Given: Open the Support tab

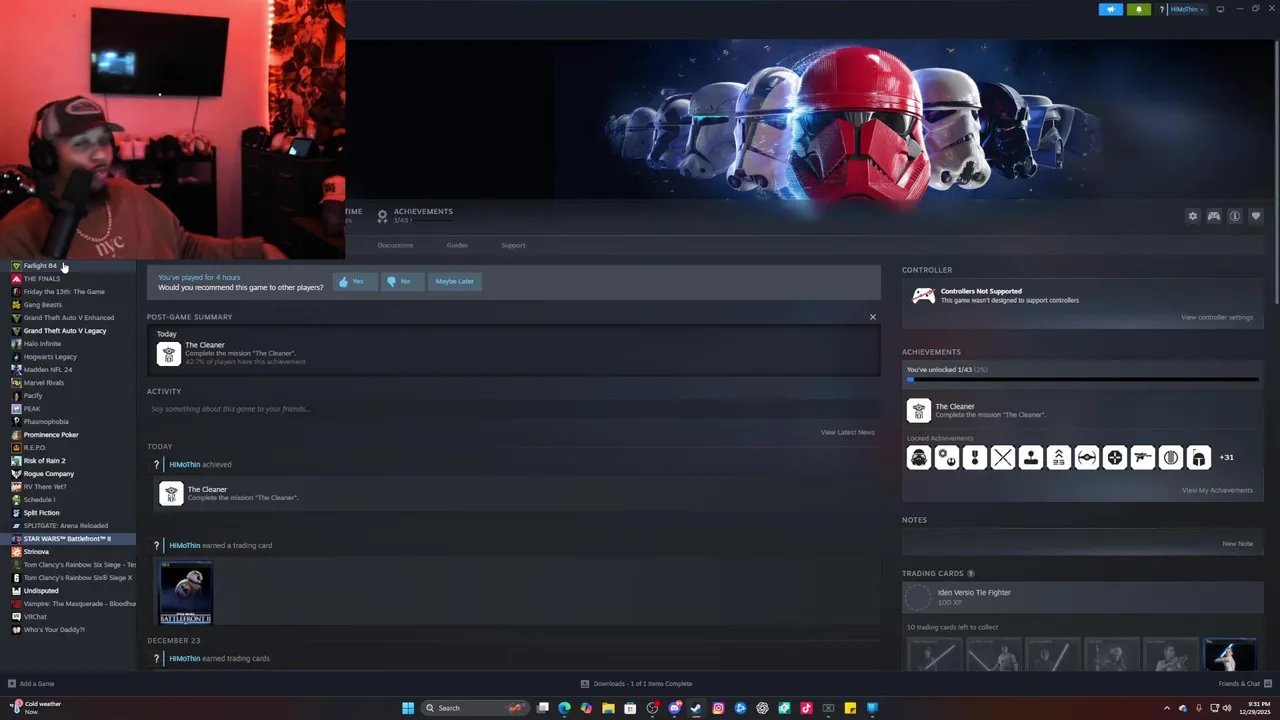Looking at the screenshot, I should click(x=513, y=245).
